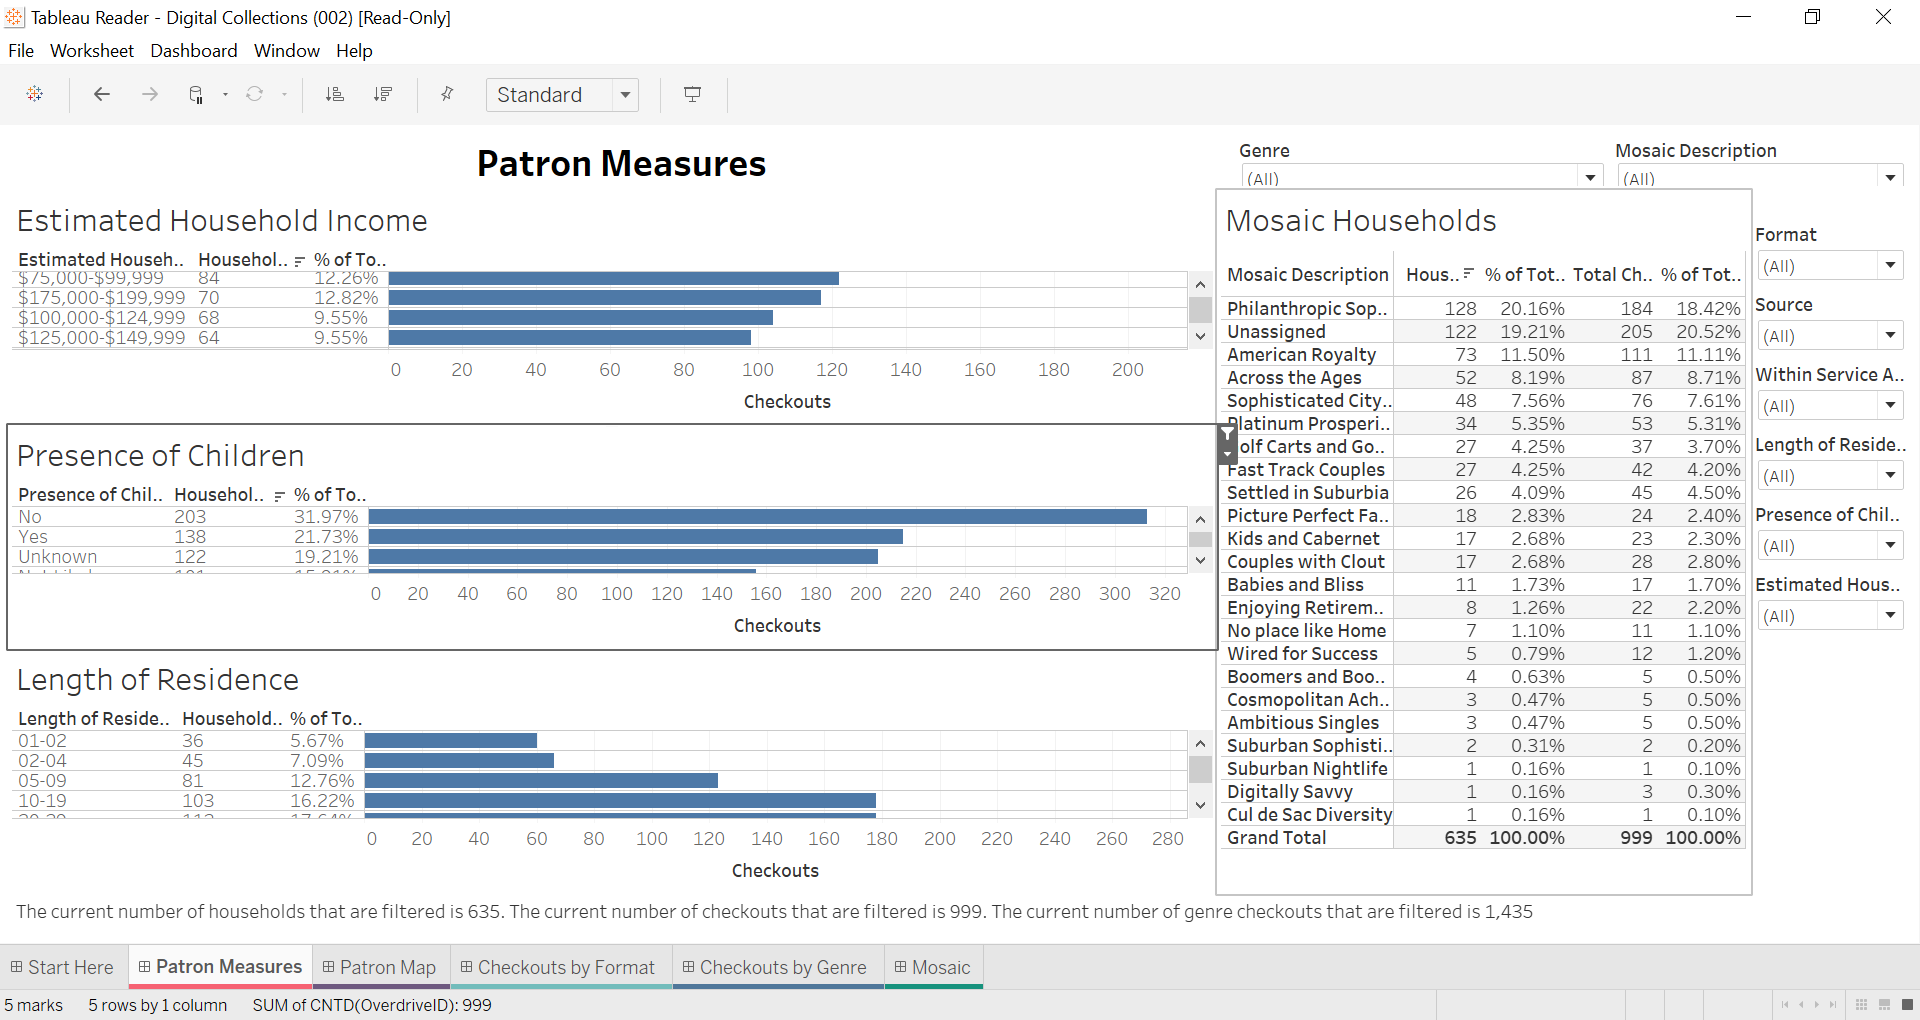Click last-sheet navigation icon in status bar
This screenshot has height=1020, width=1920.
pos(1833,1005)
